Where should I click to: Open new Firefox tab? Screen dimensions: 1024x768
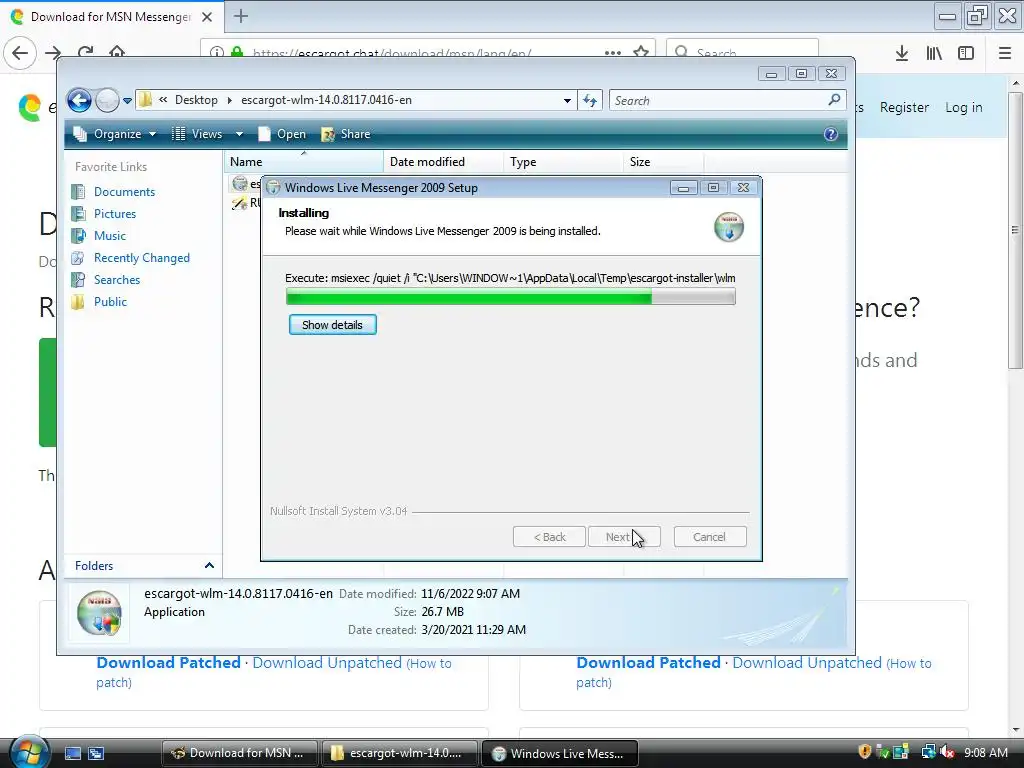click(x=240, y=16)
